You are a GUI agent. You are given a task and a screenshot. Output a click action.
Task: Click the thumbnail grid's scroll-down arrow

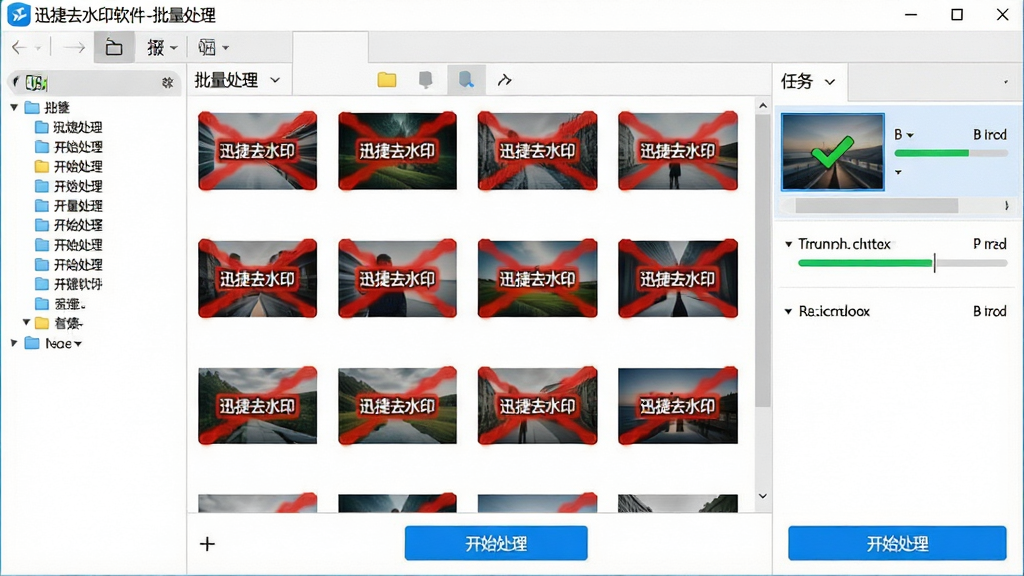pos(762,496)
